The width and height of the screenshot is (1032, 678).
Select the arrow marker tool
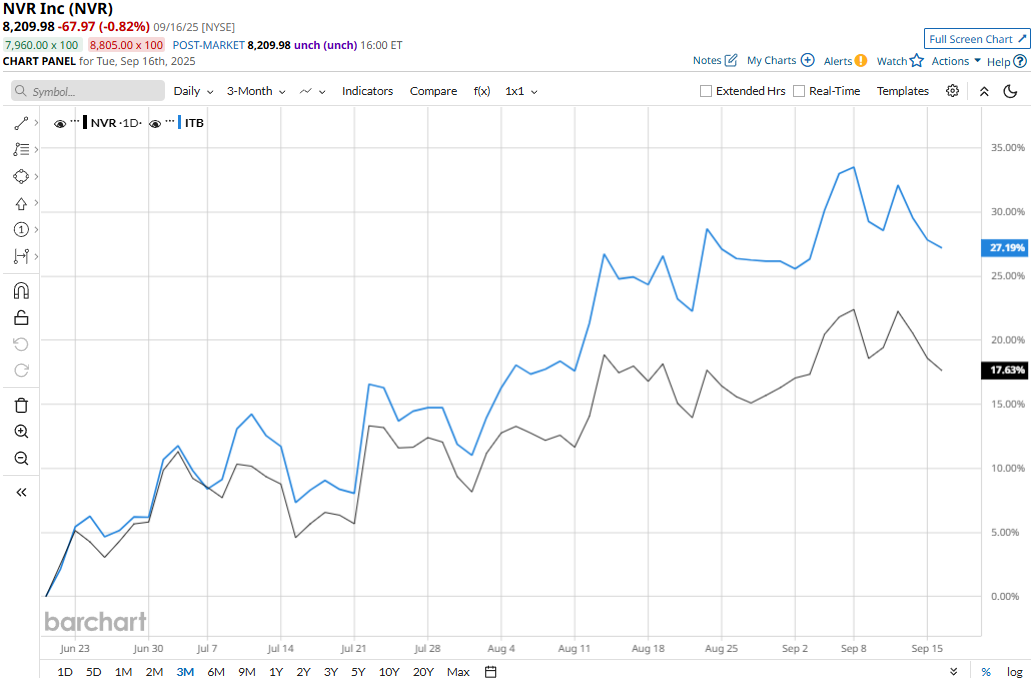21,203
